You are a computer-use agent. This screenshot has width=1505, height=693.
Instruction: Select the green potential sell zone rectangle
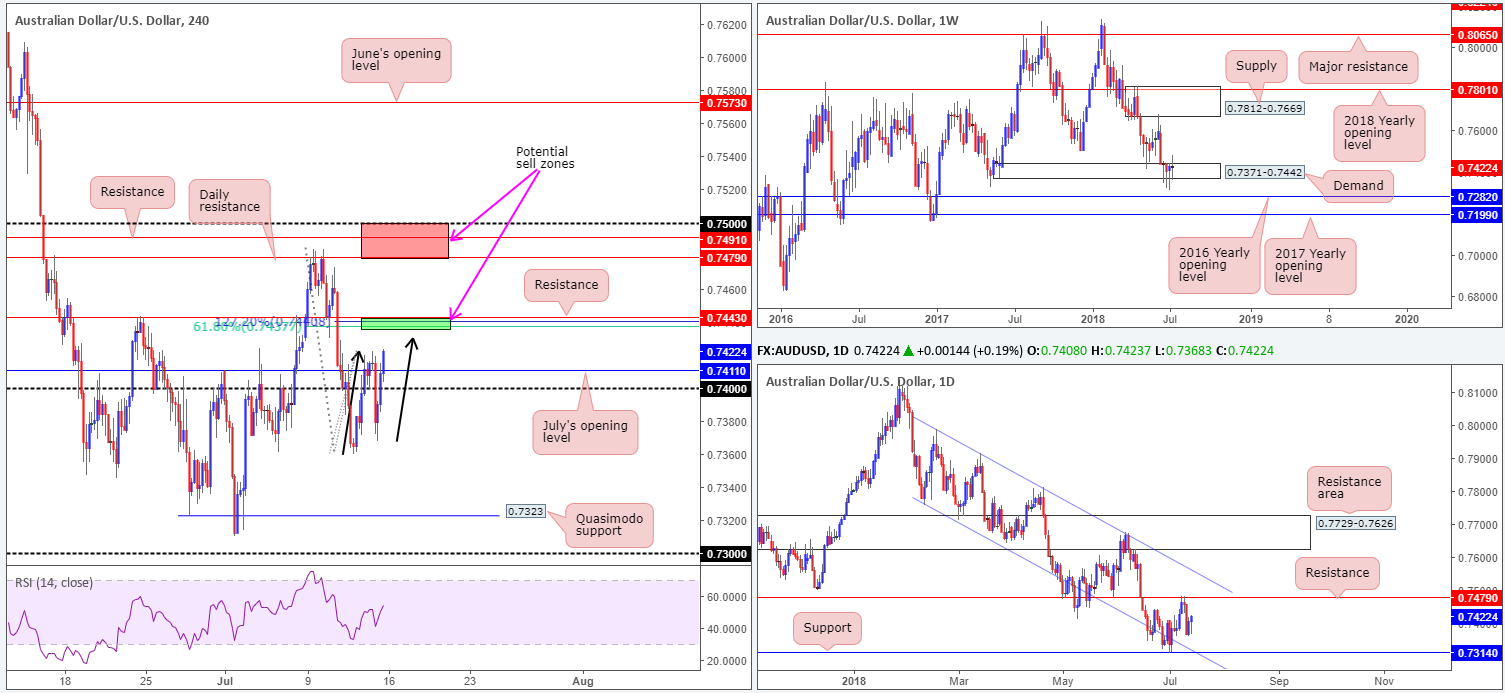tap(406, 323)
